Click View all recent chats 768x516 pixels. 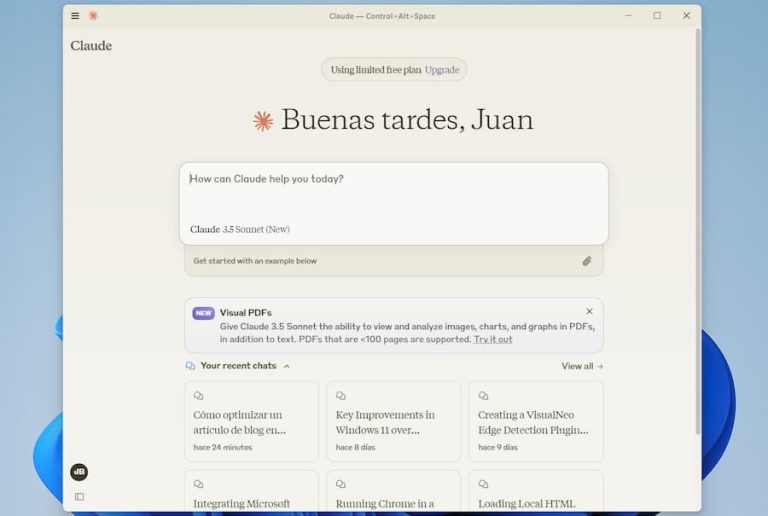click(582, 366)
